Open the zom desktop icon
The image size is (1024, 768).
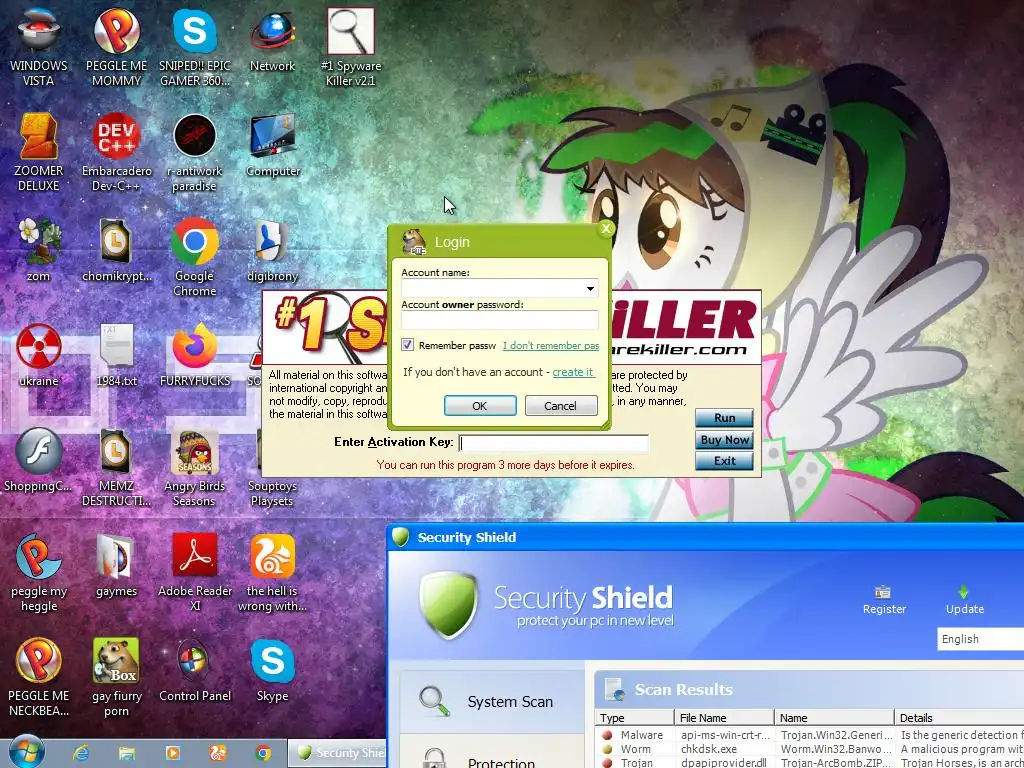click(x=39, y=250)
